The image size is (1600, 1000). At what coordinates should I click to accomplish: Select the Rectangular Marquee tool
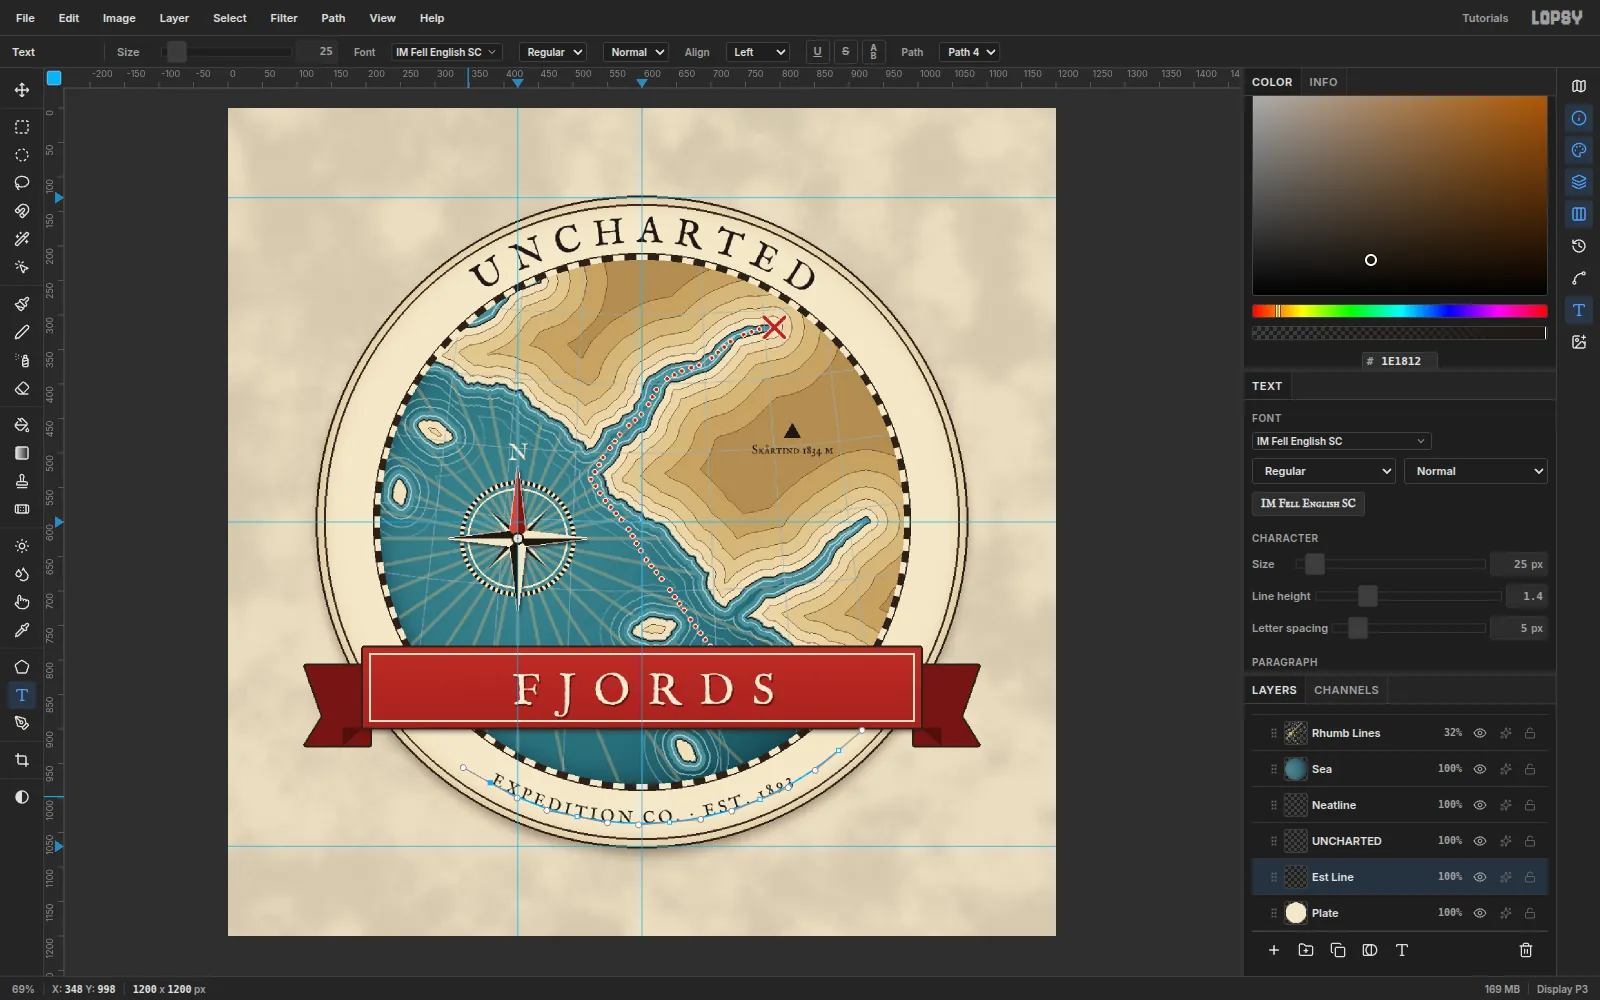coord(22,127)
